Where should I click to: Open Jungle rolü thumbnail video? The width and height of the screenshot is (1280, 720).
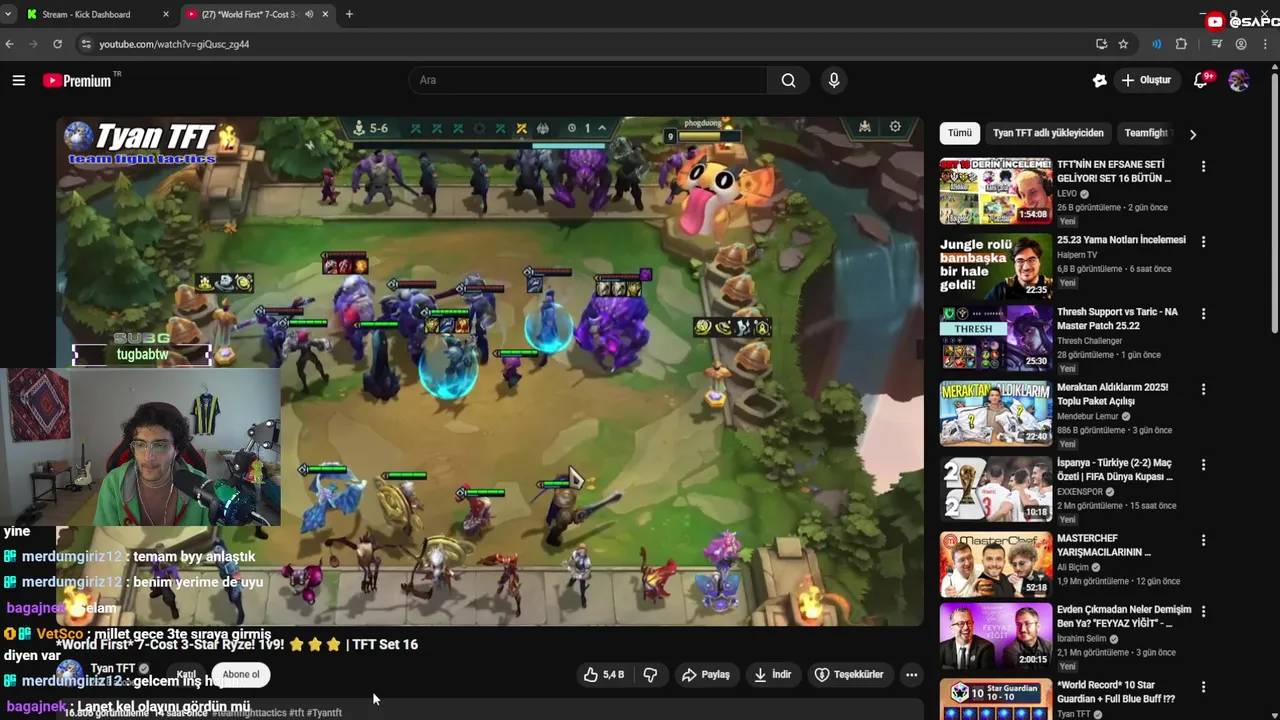(996, 266)
